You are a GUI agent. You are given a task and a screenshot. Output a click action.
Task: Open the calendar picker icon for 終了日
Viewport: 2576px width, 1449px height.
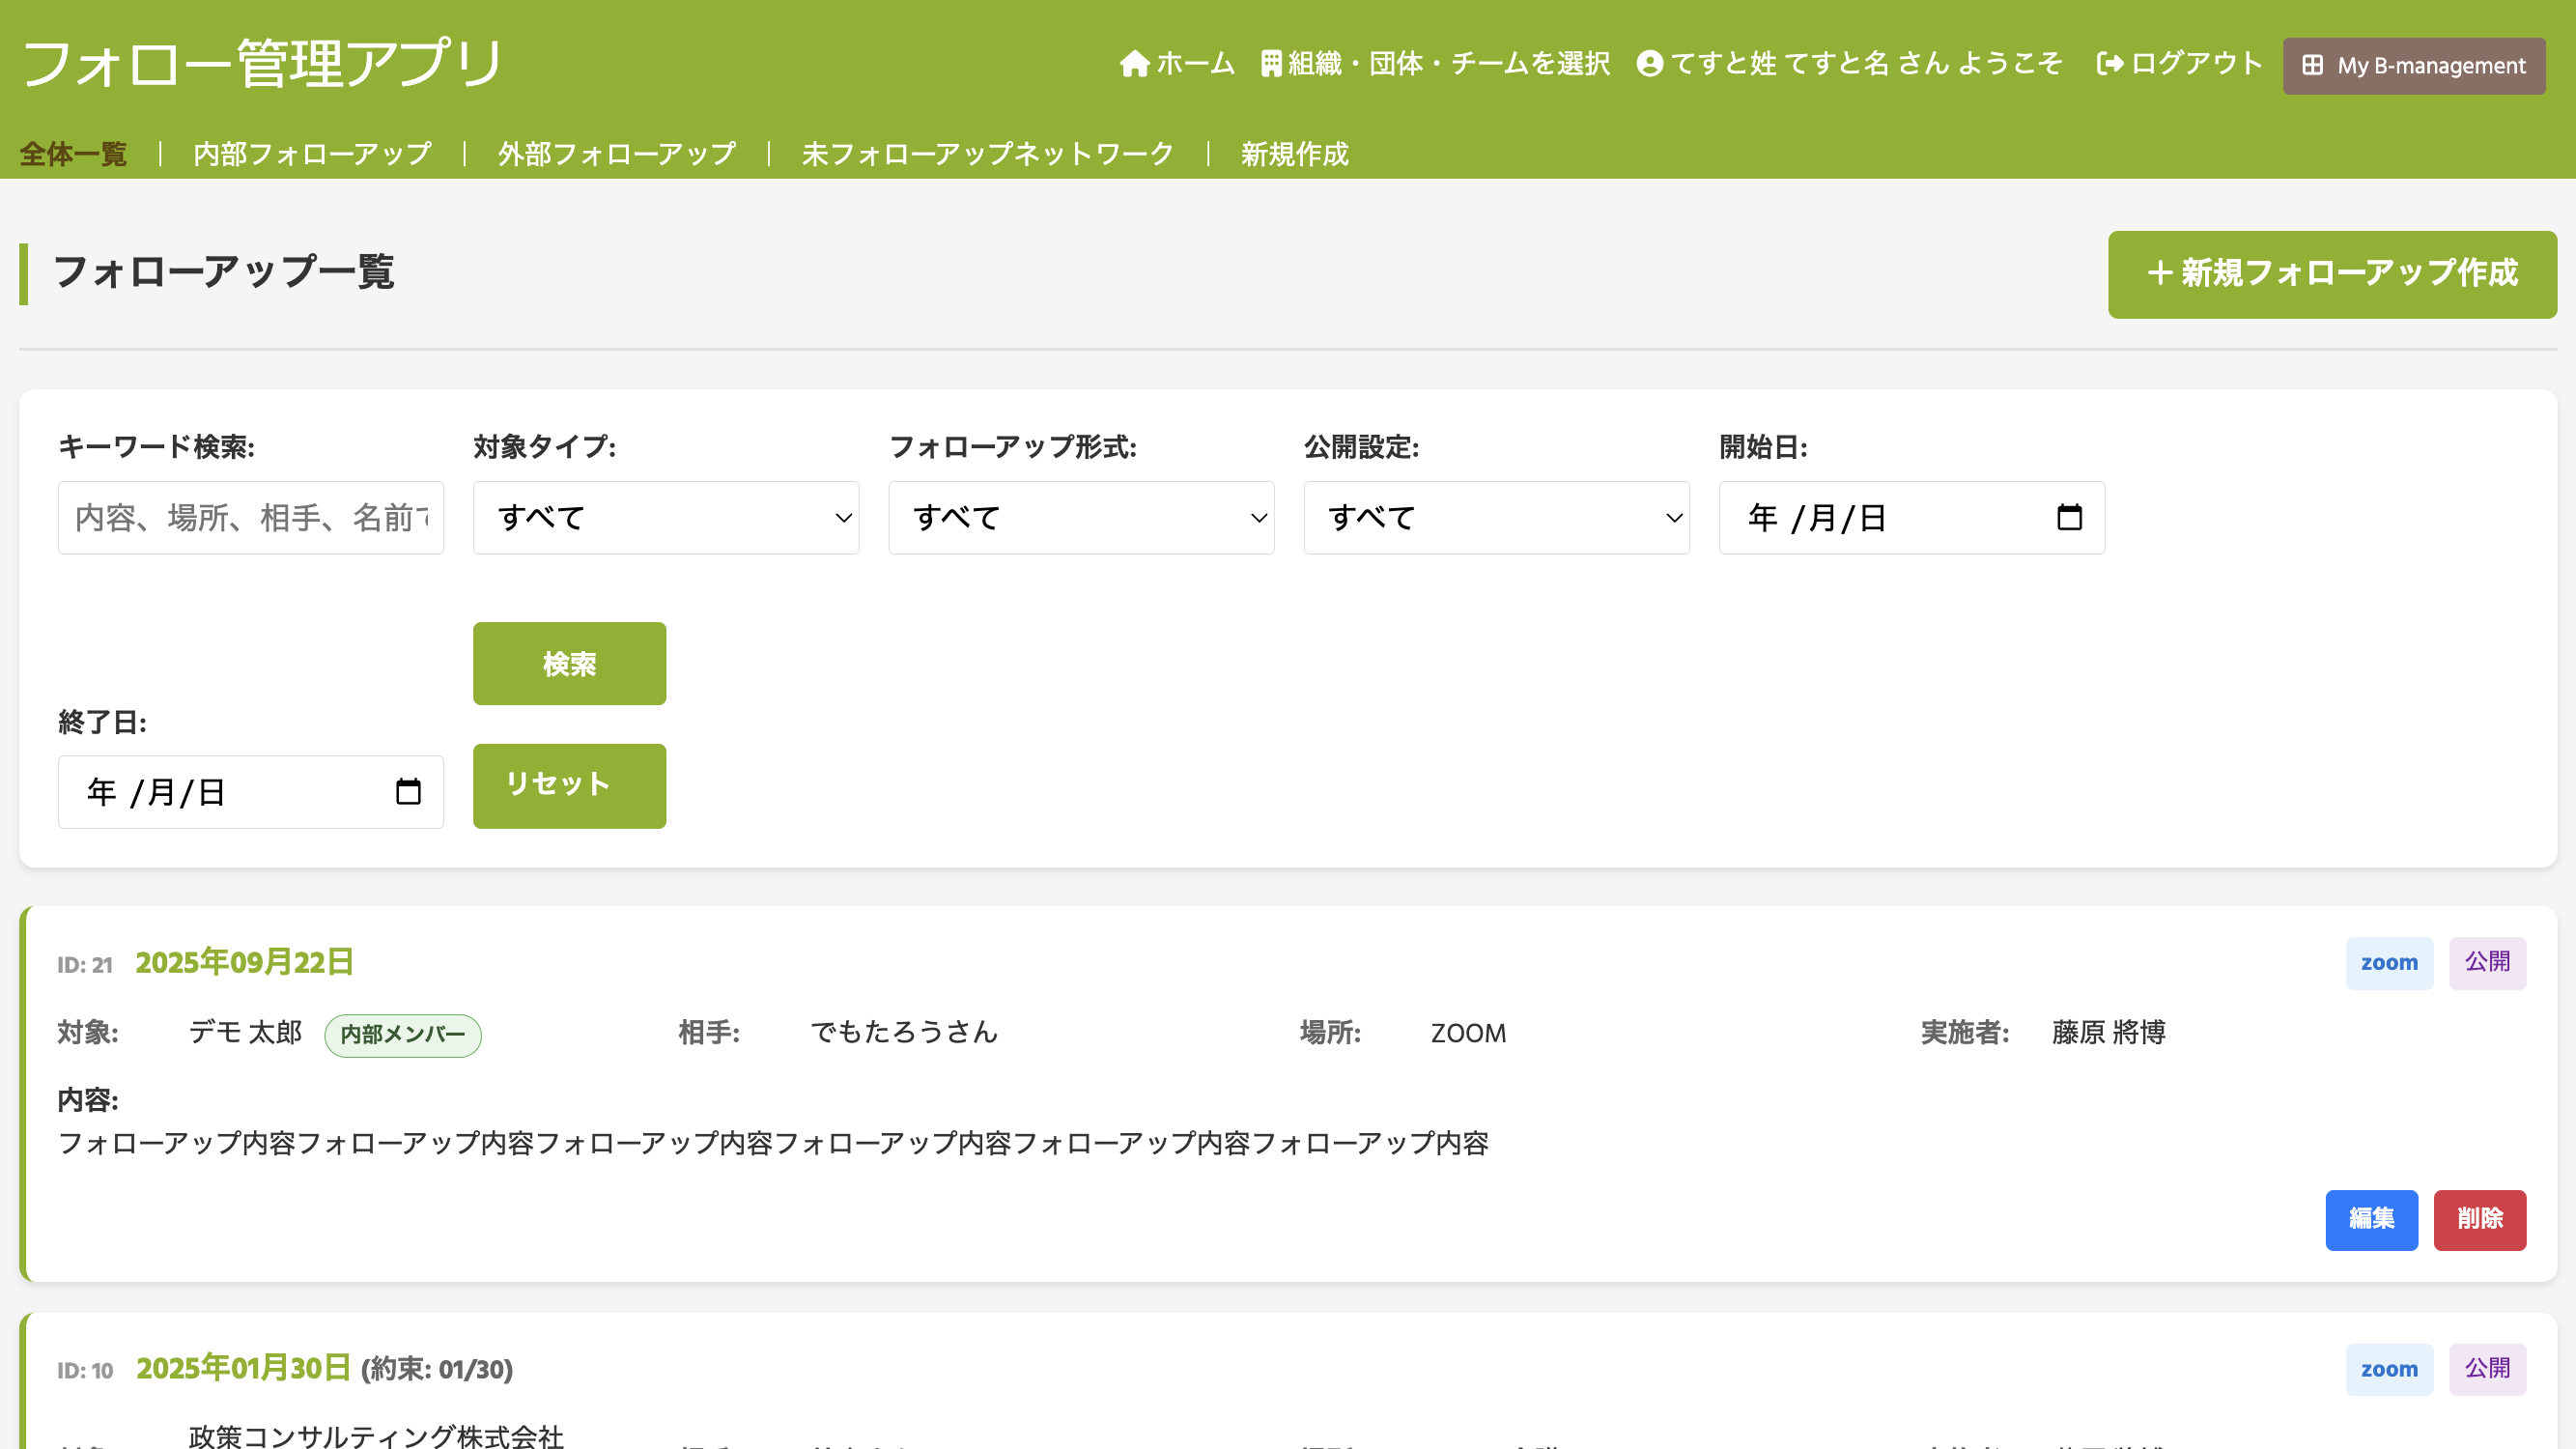[408, 792]
